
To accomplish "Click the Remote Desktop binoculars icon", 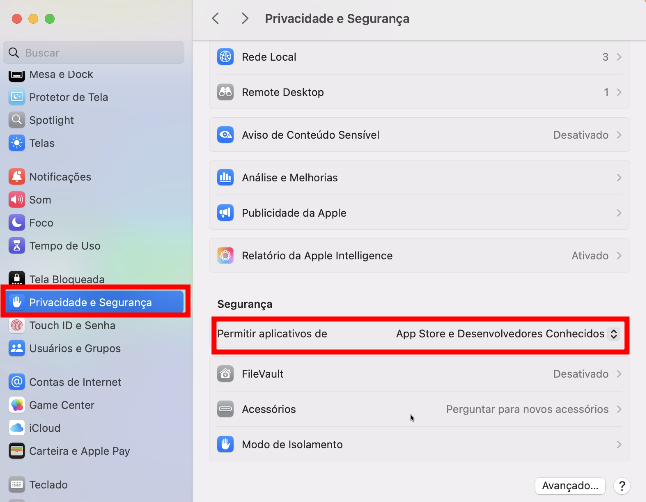I will [225, 92].
